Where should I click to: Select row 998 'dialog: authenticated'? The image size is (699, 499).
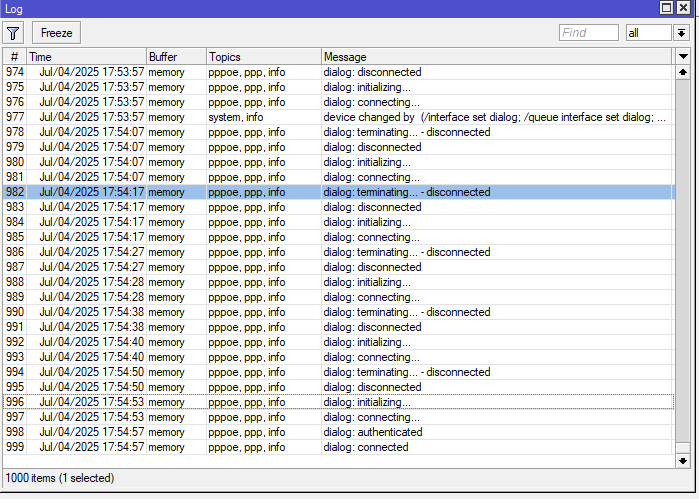pos(338,432)
